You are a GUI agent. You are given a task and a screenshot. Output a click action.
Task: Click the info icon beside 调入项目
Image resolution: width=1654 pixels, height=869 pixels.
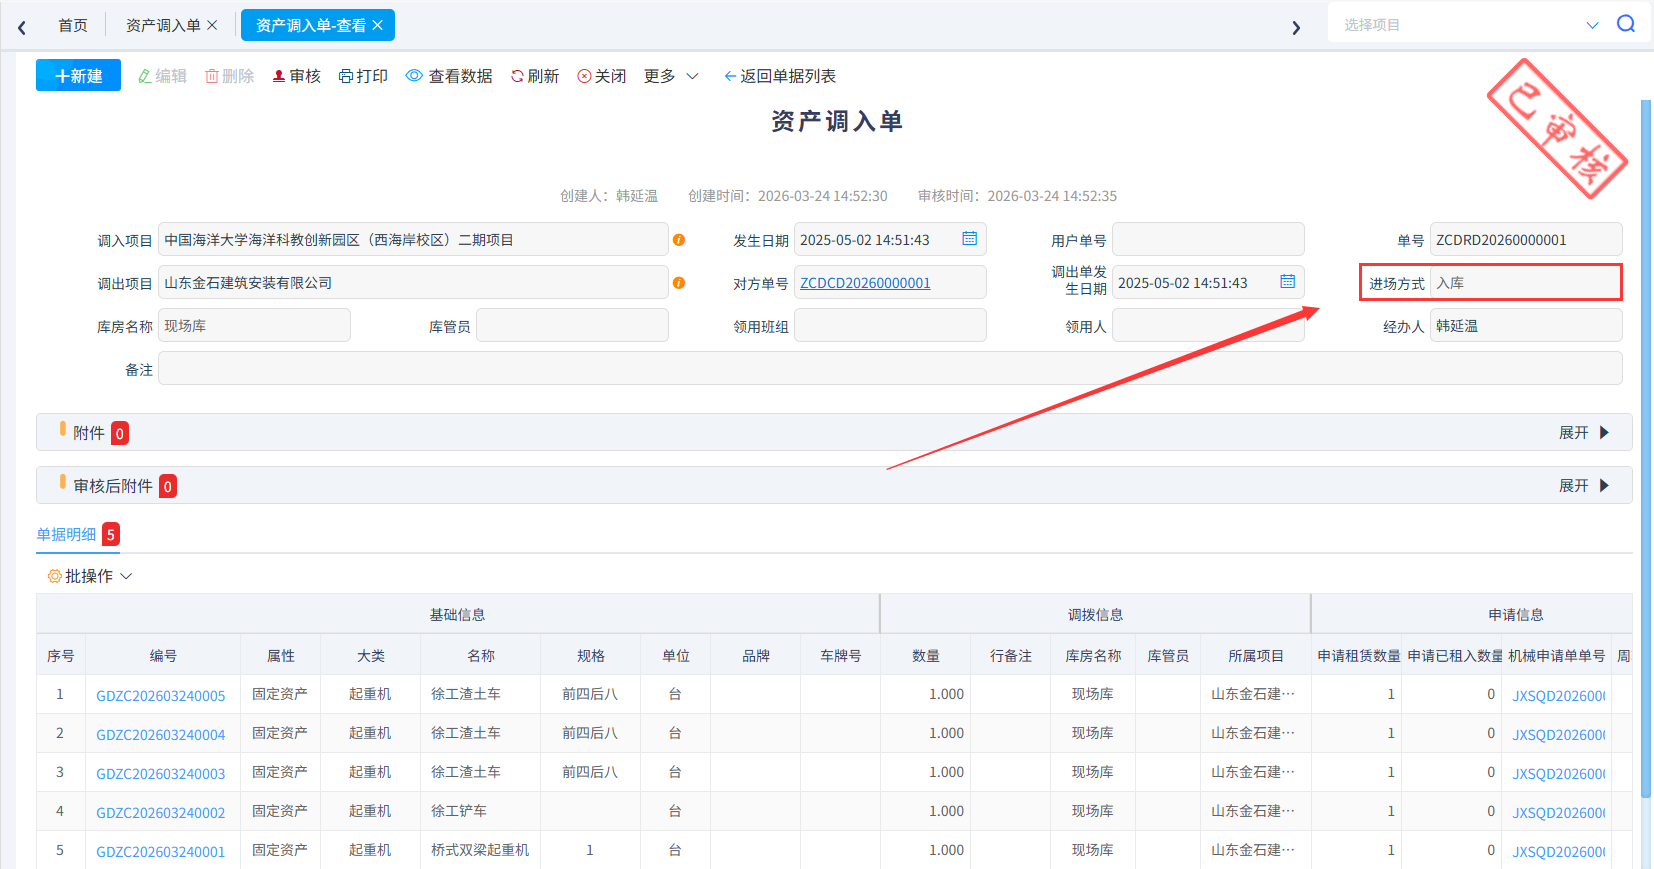click(679, 240)
